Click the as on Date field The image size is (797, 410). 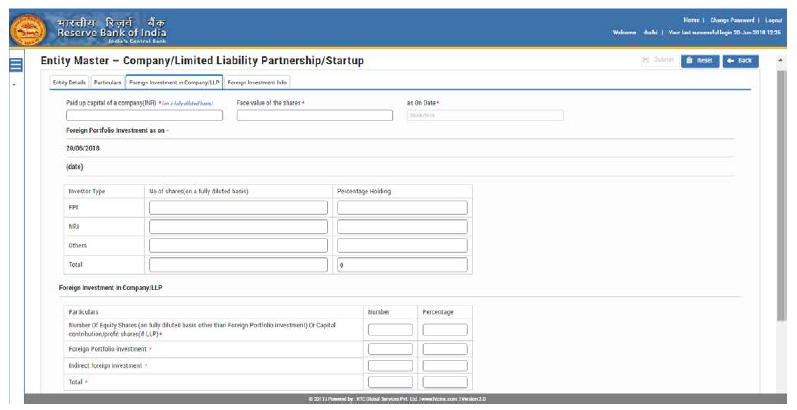coord(484,115)
